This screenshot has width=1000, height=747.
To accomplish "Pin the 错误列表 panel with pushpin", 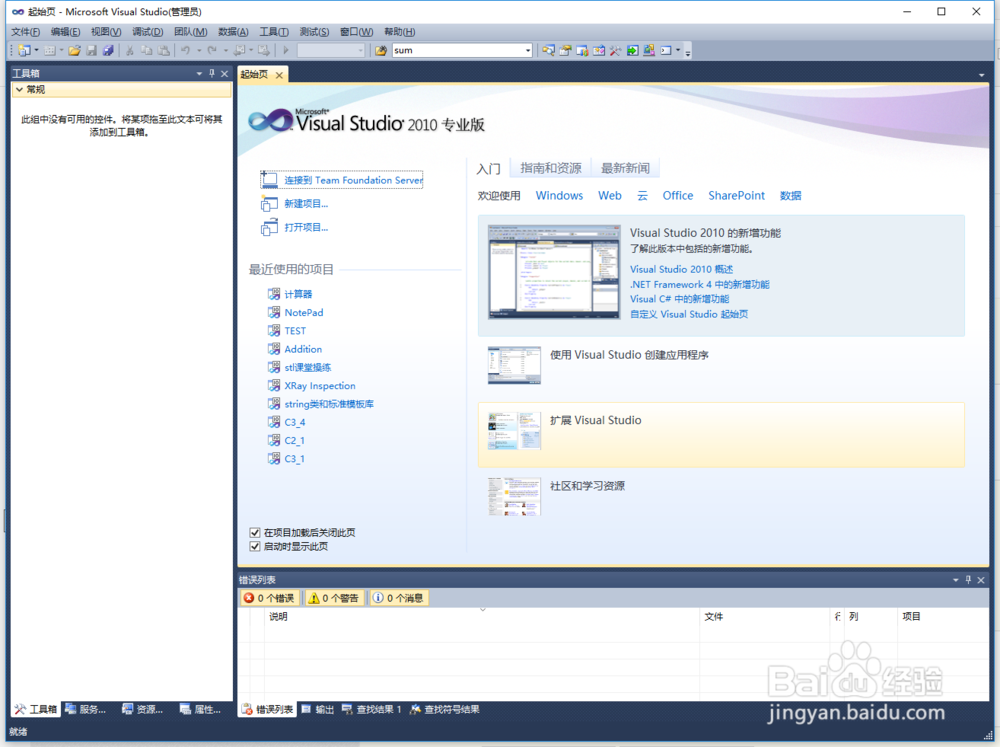I will pos(968,580).
